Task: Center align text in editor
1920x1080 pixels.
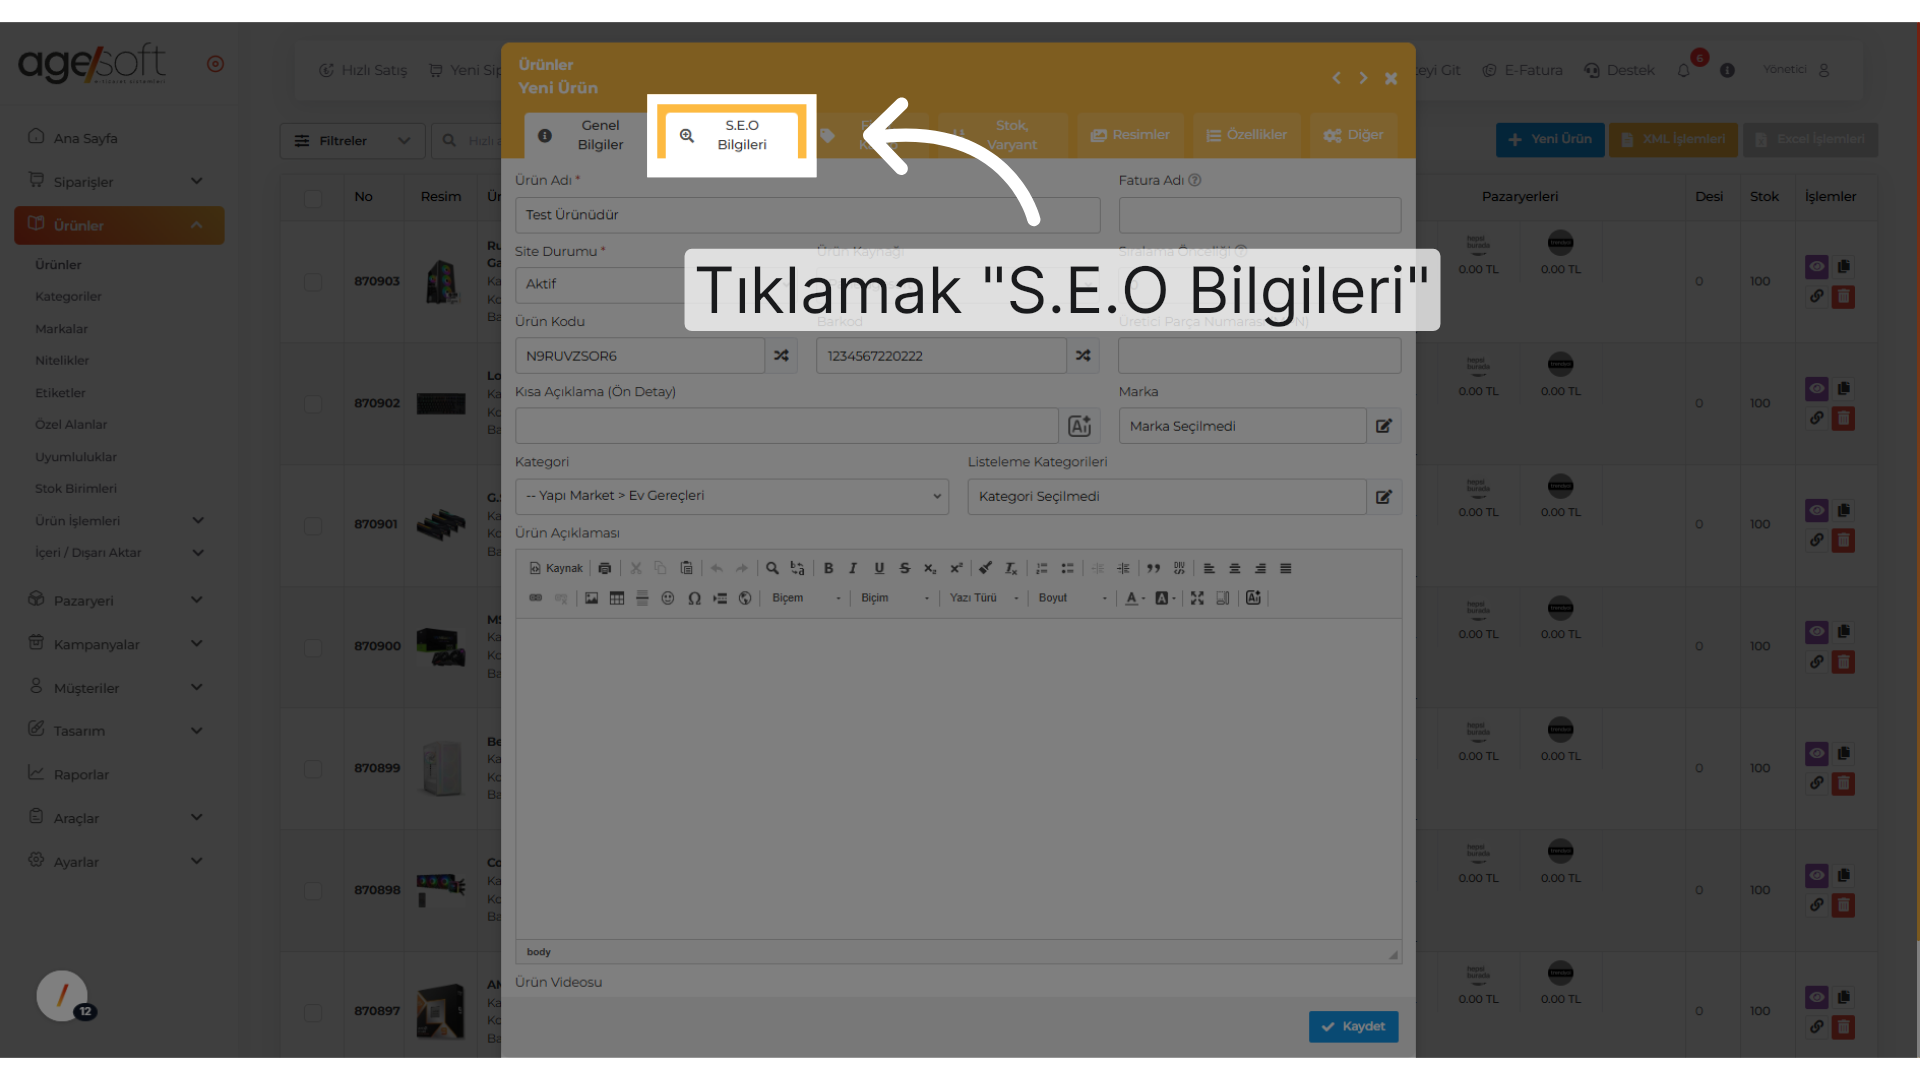Action: [x=1235, y=568]
